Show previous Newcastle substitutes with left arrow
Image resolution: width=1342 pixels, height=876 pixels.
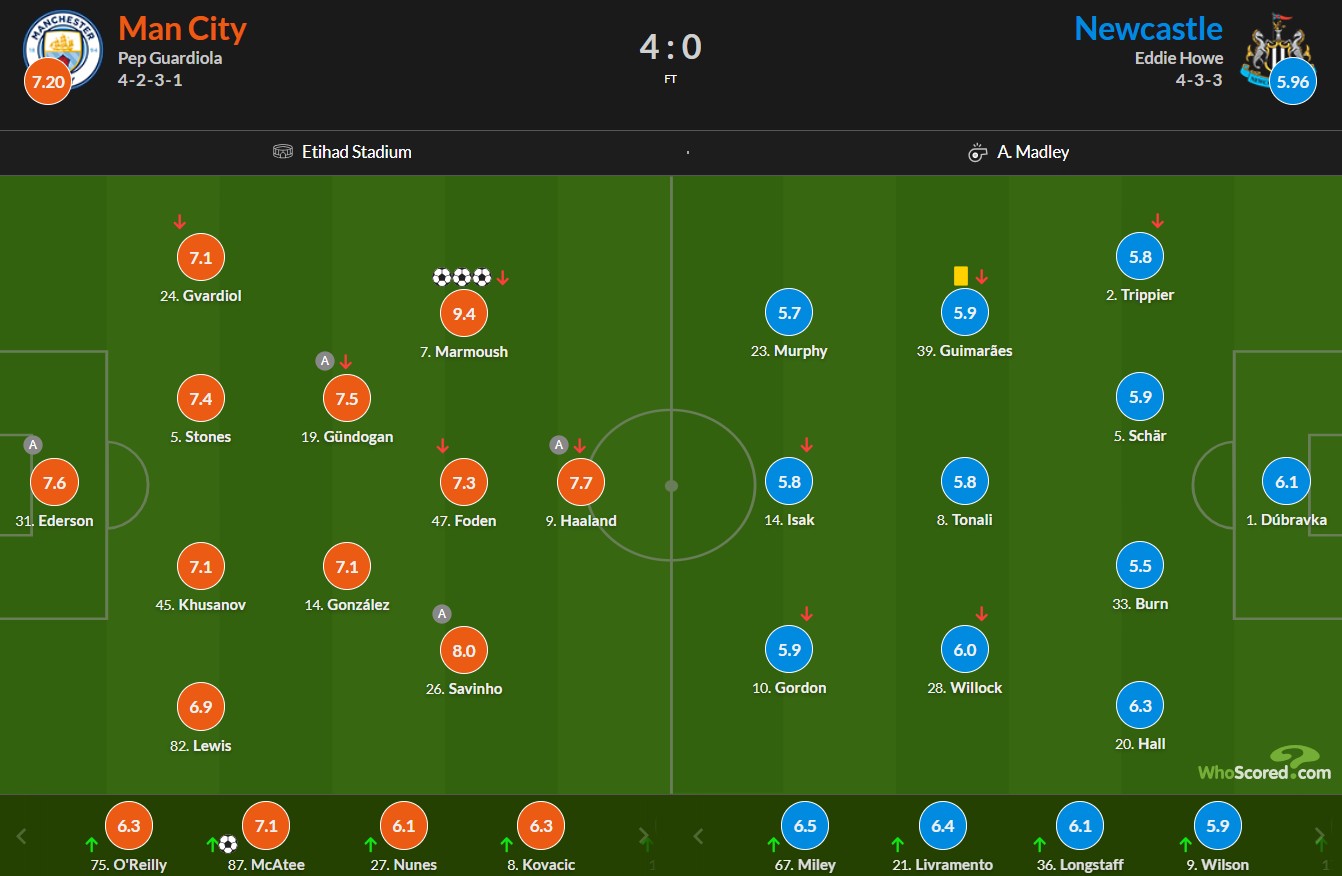click(x=698, y=836)
